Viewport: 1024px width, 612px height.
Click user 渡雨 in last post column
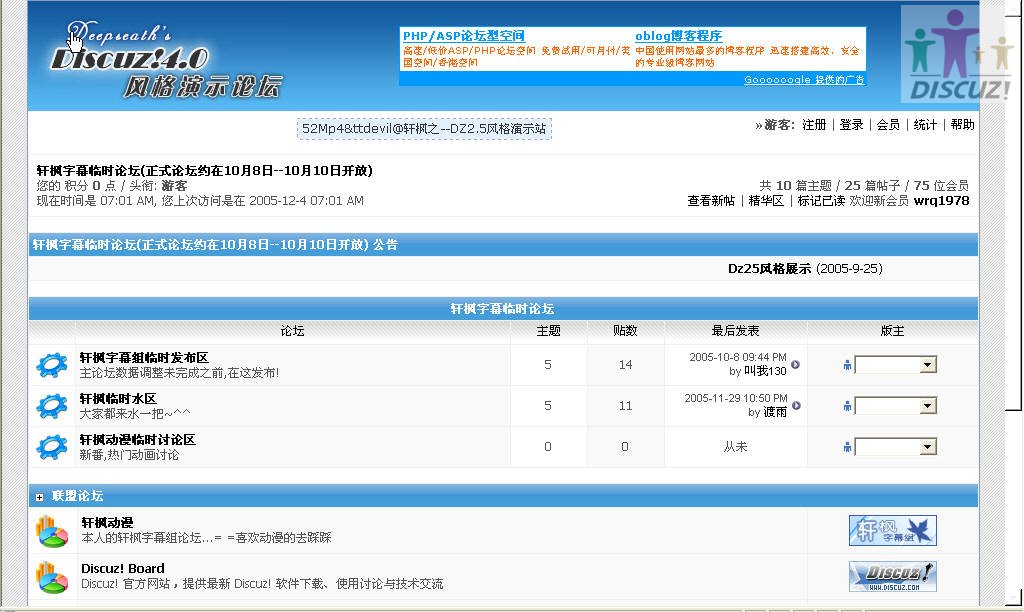(x=775, y=413)
